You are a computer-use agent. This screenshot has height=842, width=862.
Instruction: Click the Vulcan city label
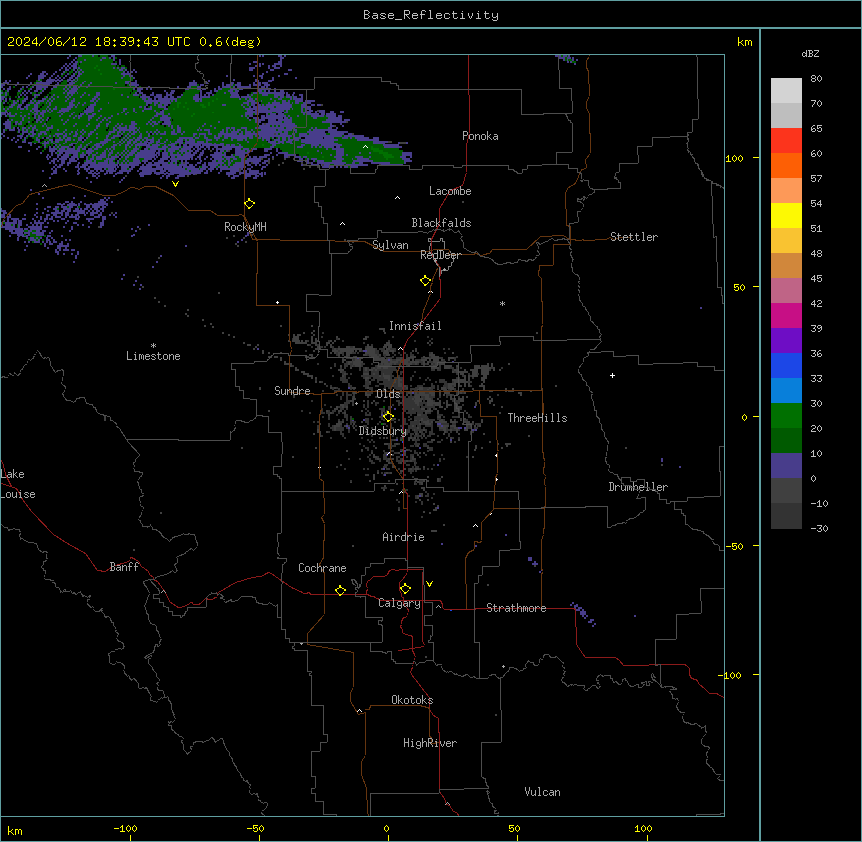[542, 792]
